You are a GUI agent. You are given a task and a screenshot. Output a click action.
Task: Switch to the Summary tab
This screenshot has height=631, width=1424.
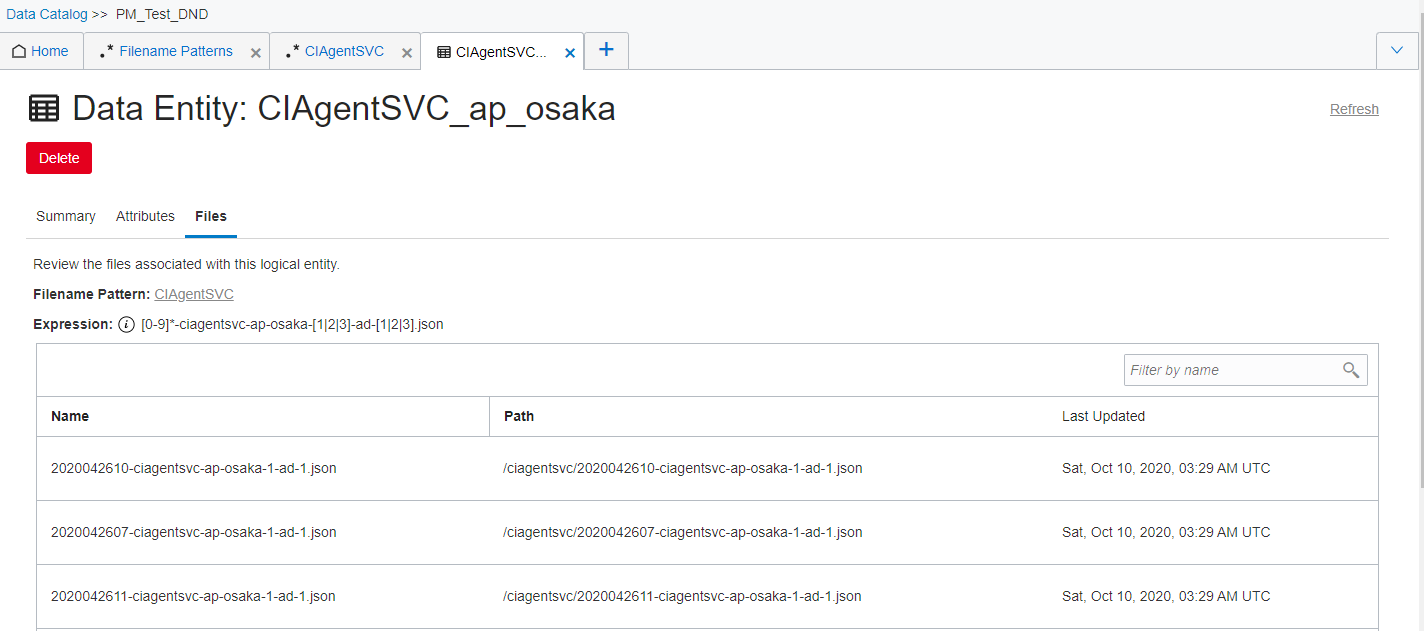[66, 216]
